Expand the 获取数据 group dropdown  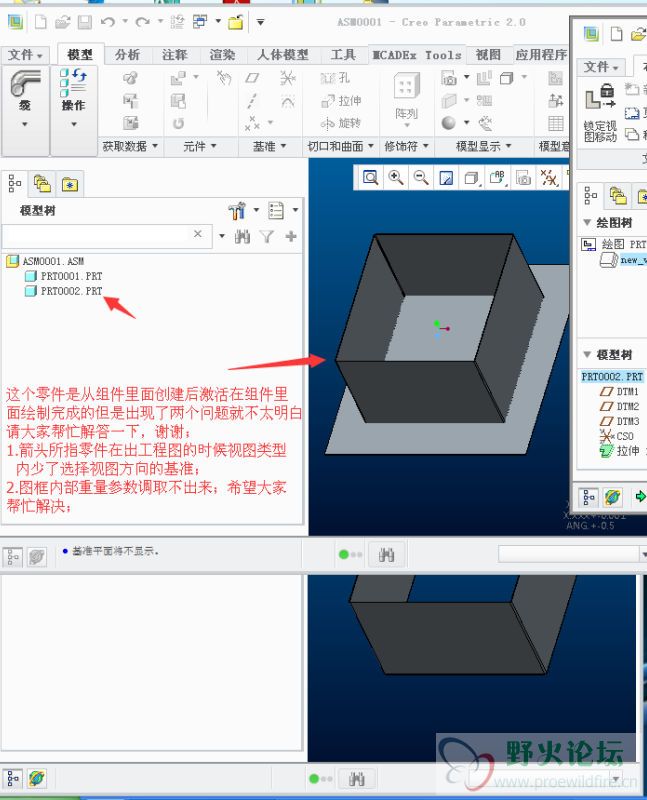click(x=130, y=146)
